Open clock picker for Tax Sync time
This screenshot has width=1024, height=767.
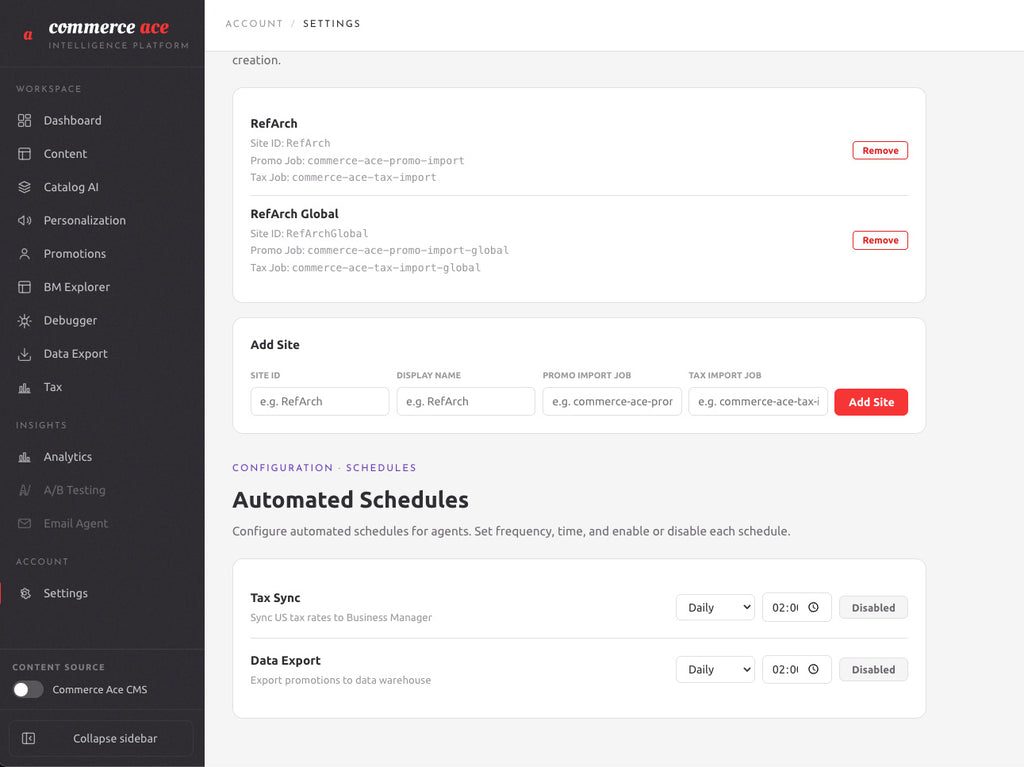point(813,607)
